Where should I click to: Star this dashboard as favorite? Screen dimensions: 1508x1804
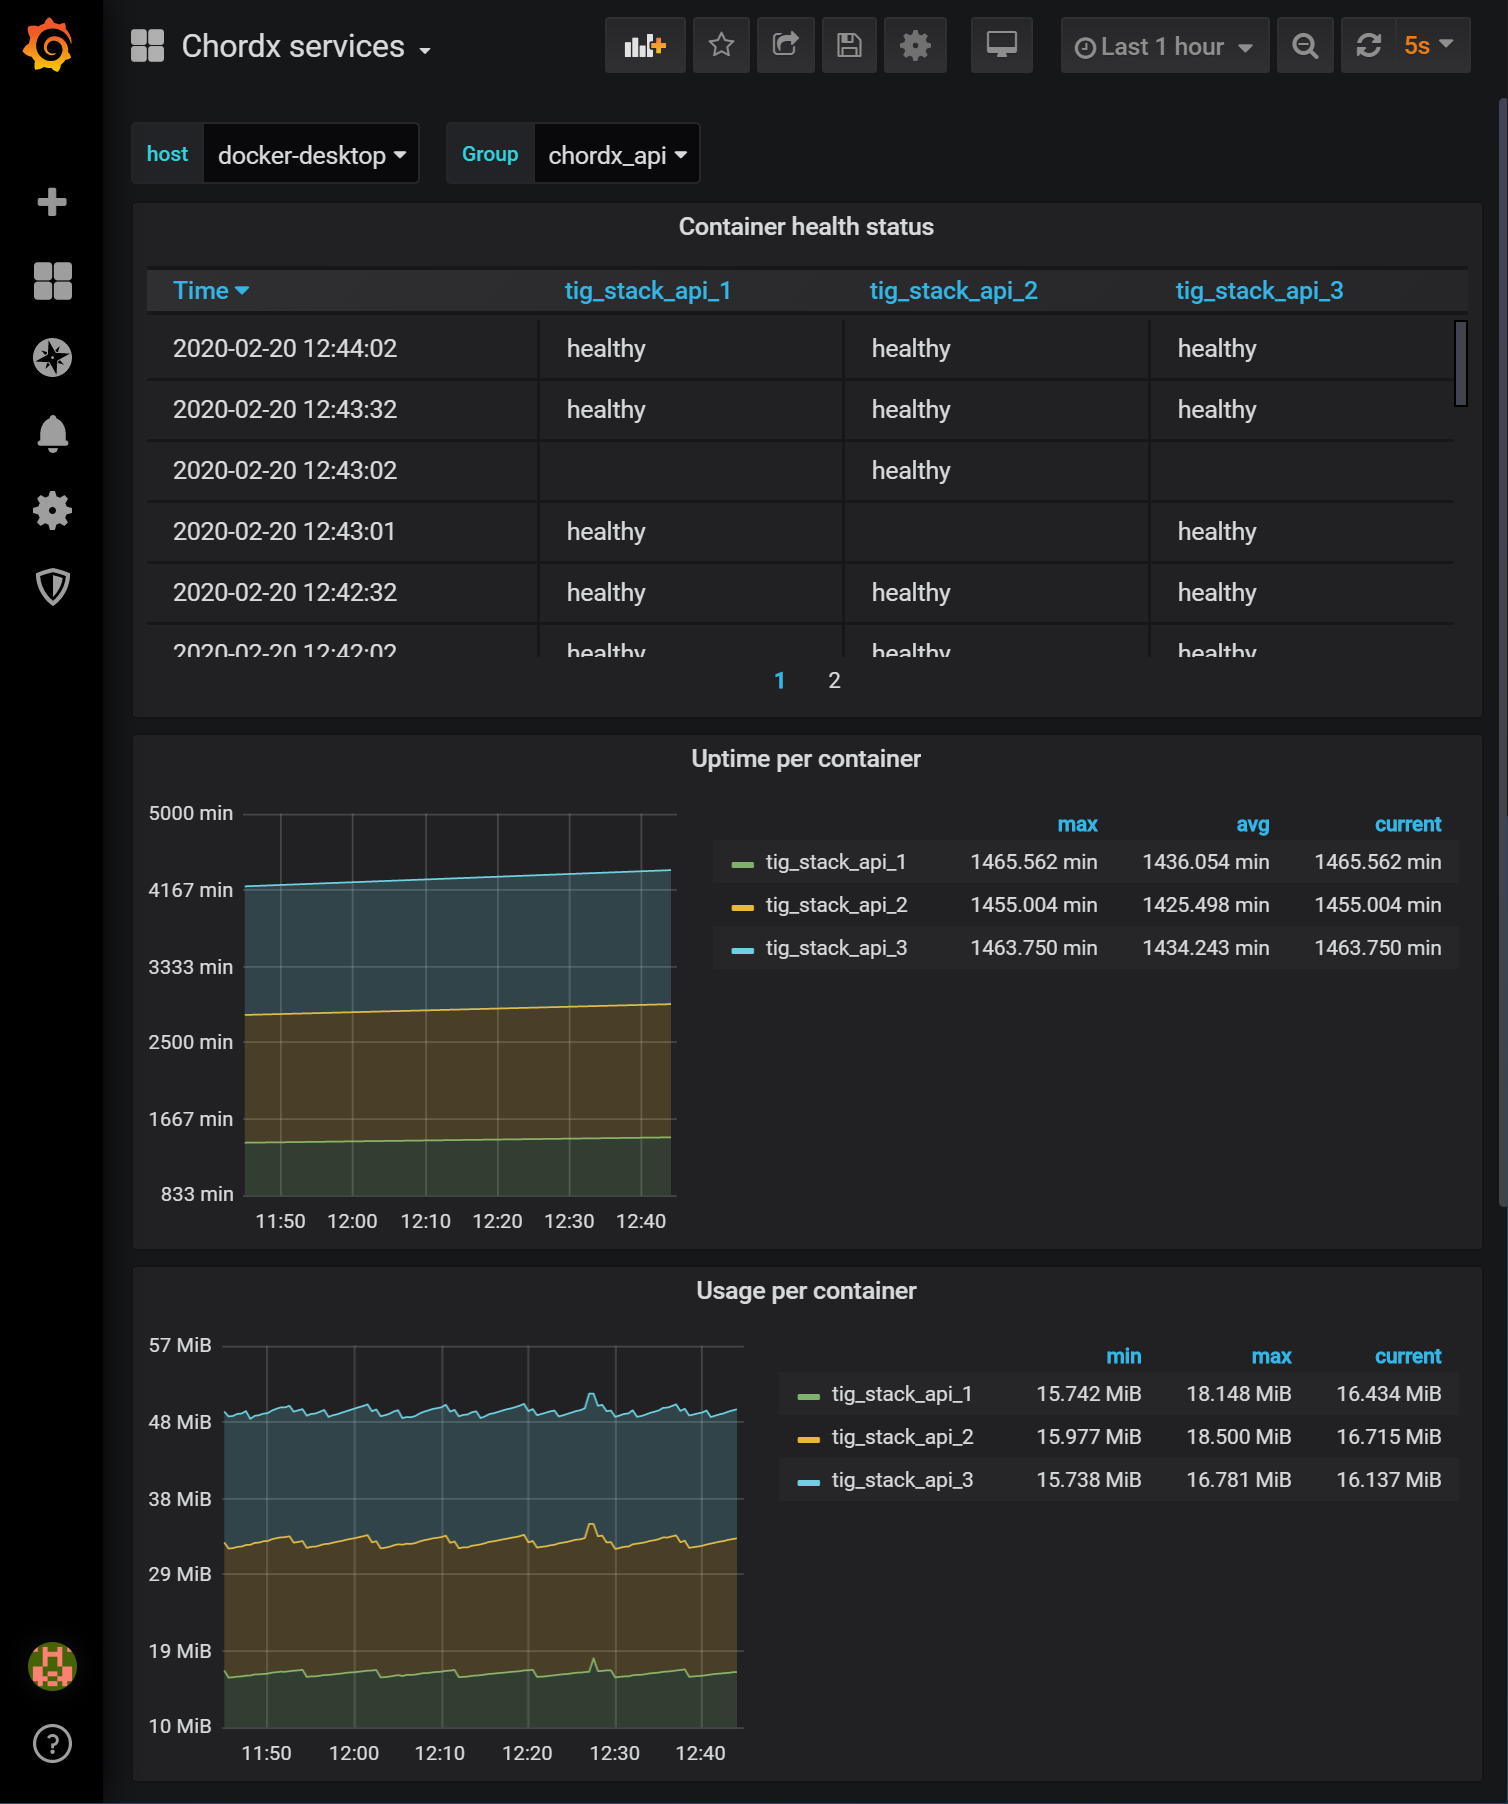pos(721,45)
